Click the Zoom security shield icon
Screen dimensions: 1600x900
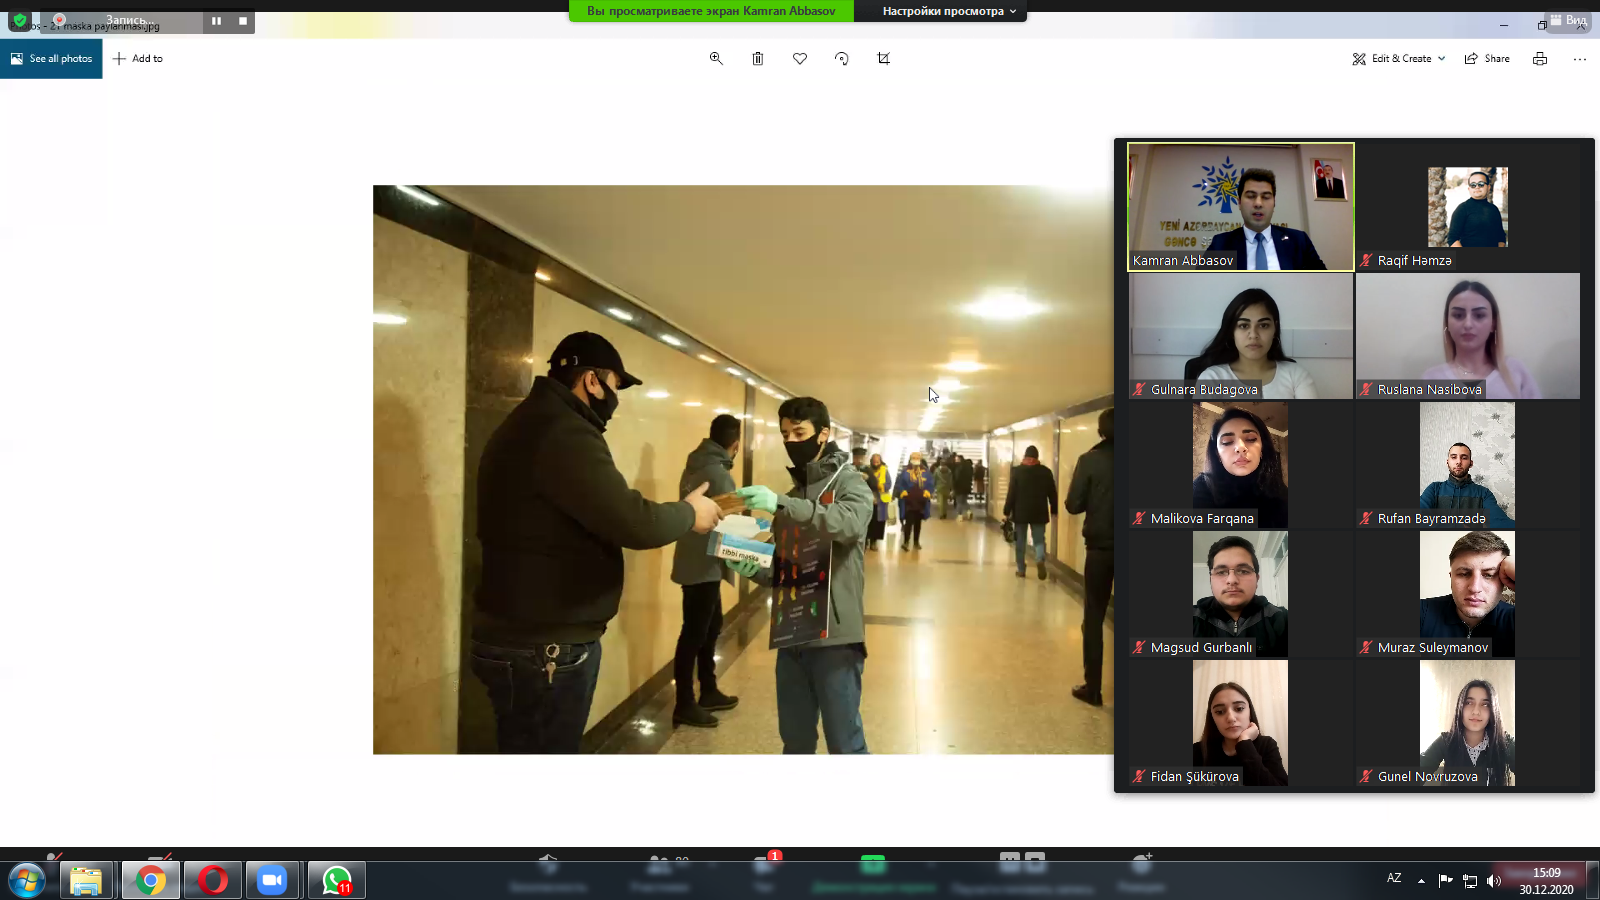pyautogui.click(x=20, y=20)
